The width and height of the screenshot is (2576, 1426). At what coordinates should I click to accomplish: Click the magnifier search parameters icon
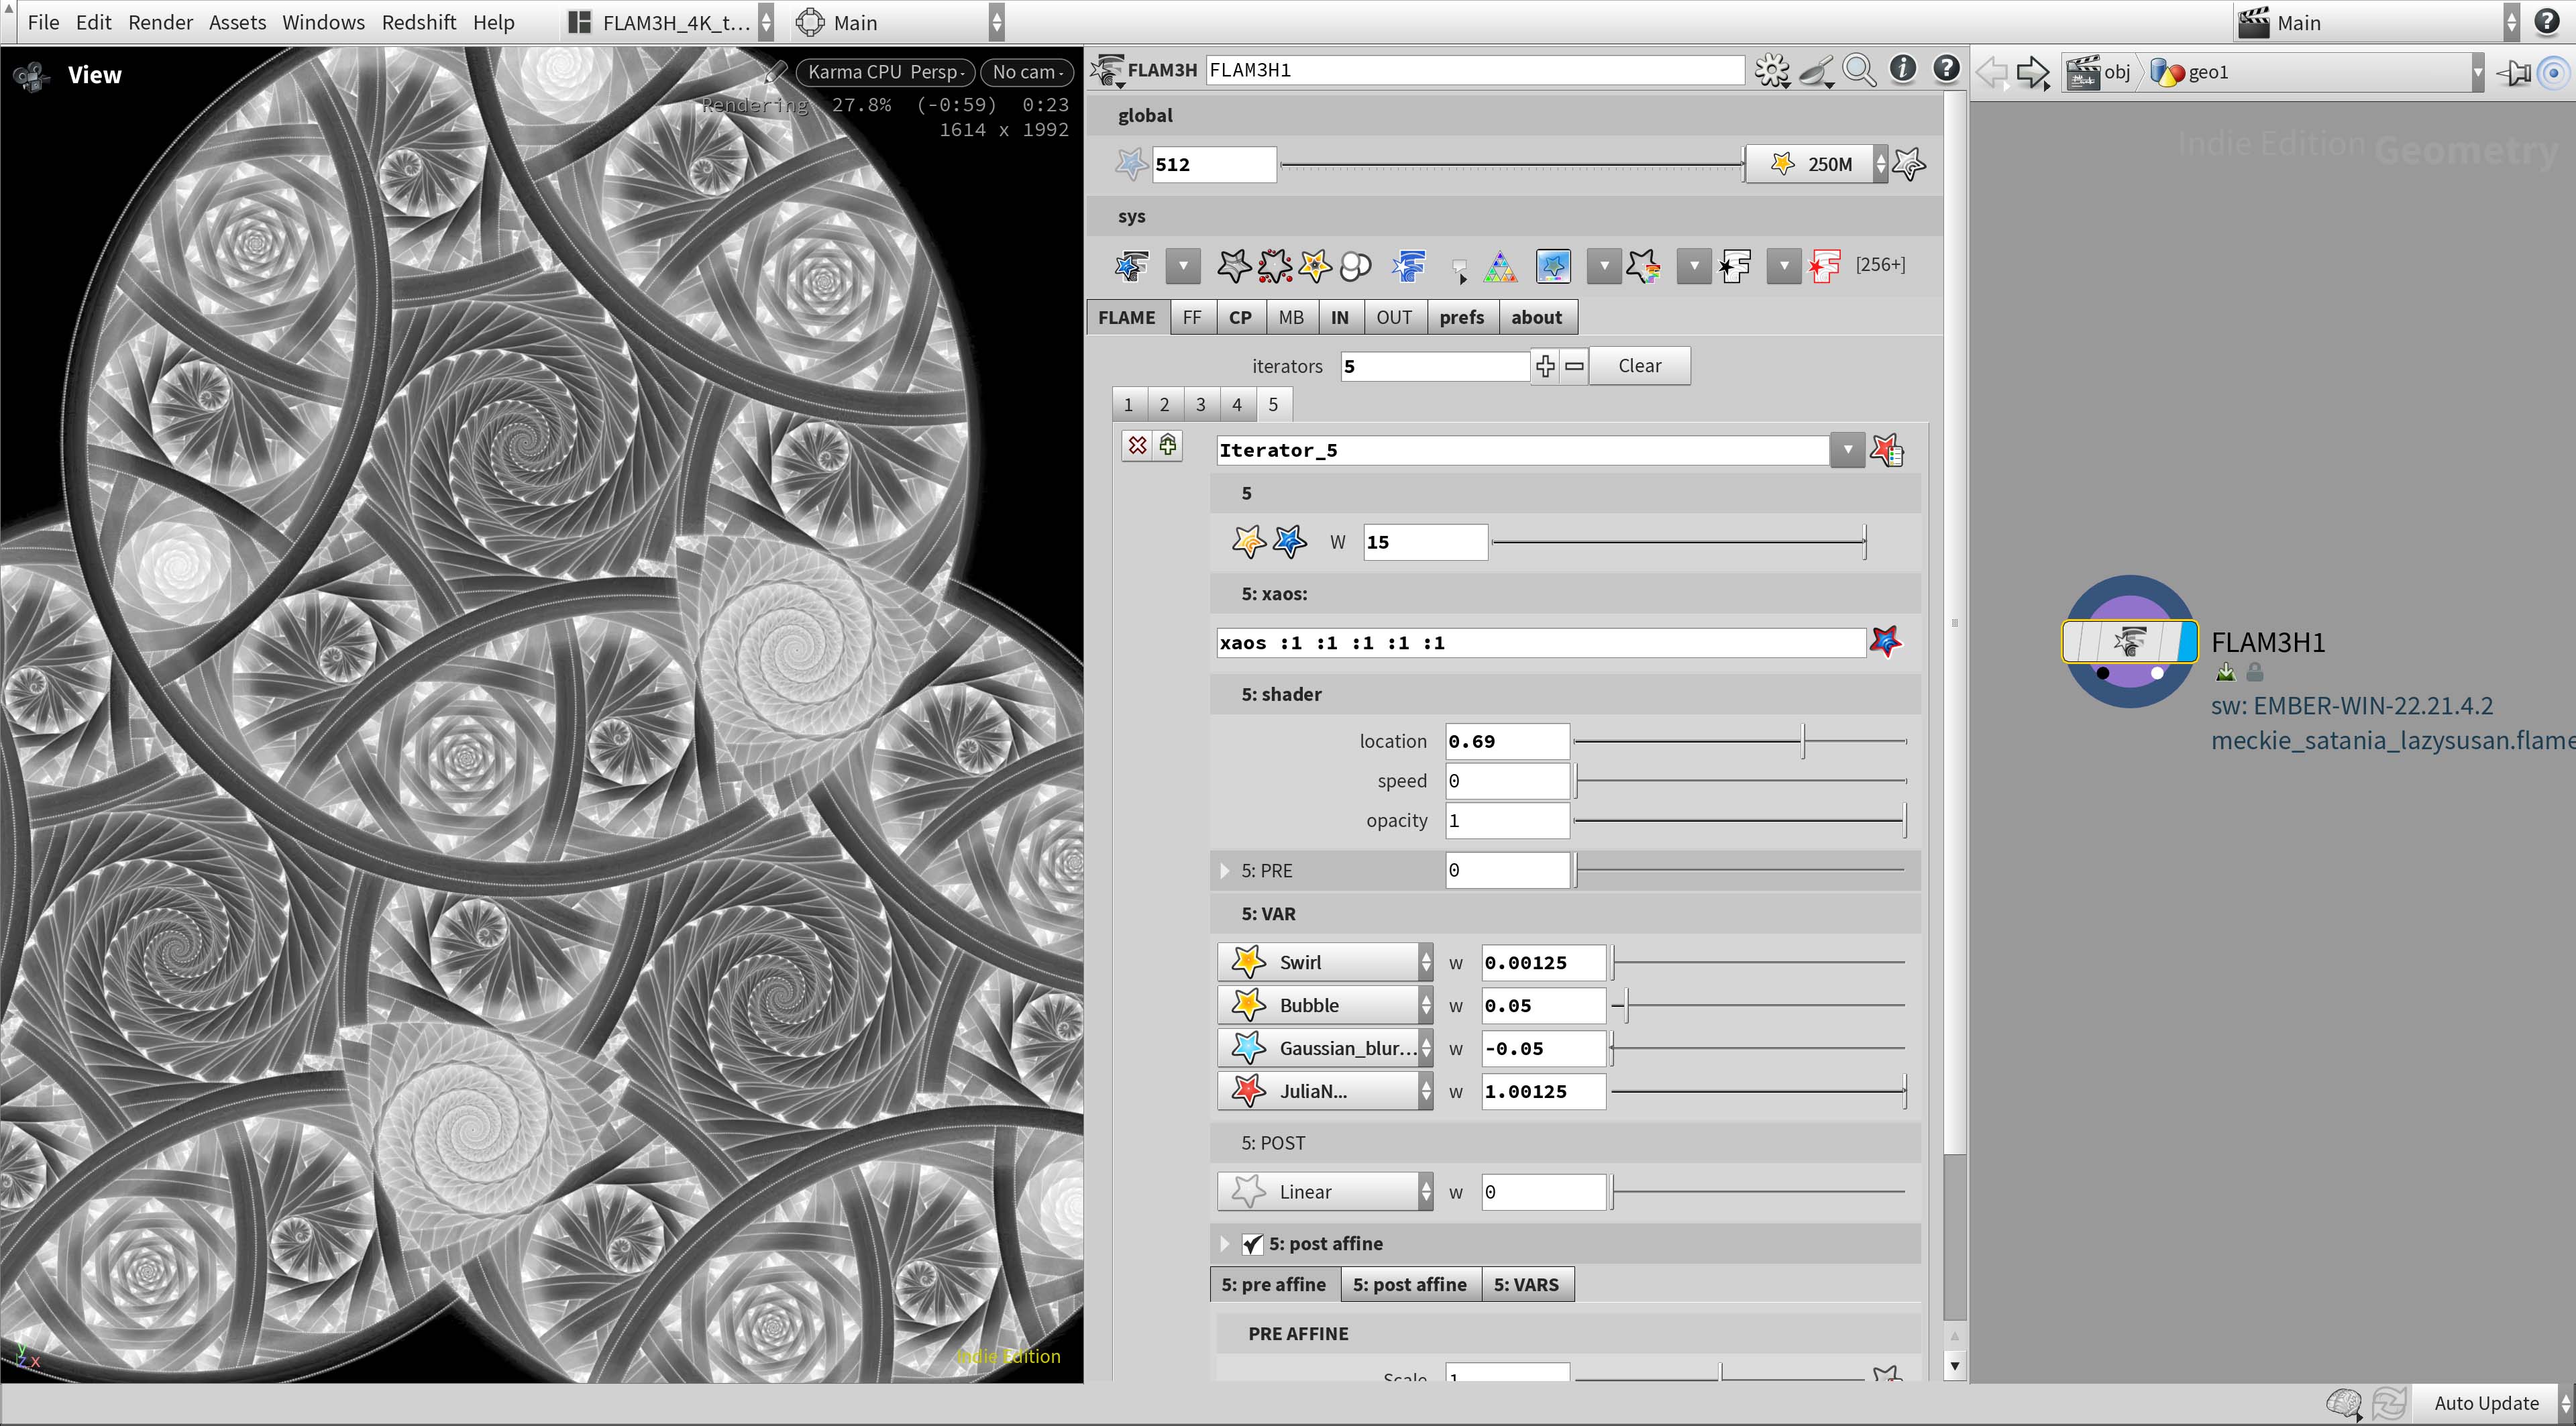pos(1859,70)
